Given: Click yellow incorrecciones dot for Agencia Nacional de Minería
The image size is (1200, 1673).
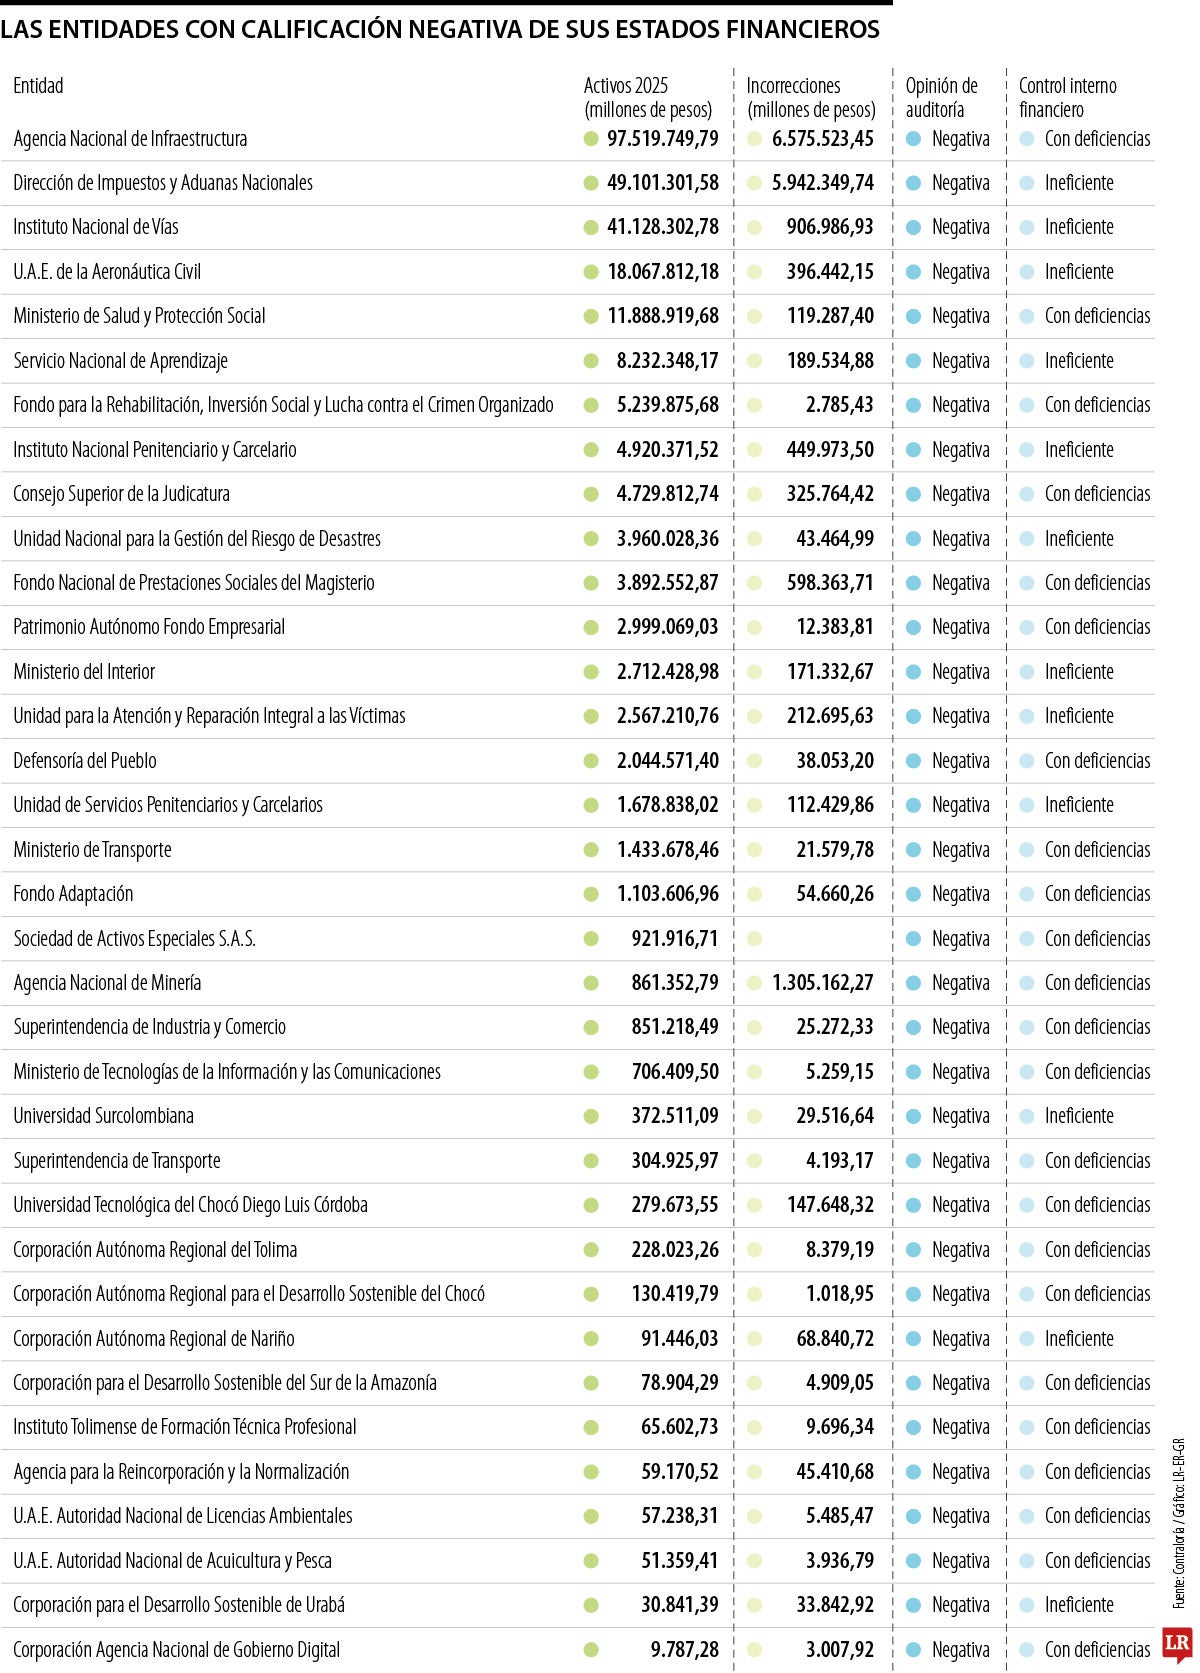Looking at the screenshot, I should [x=754, y=983].
